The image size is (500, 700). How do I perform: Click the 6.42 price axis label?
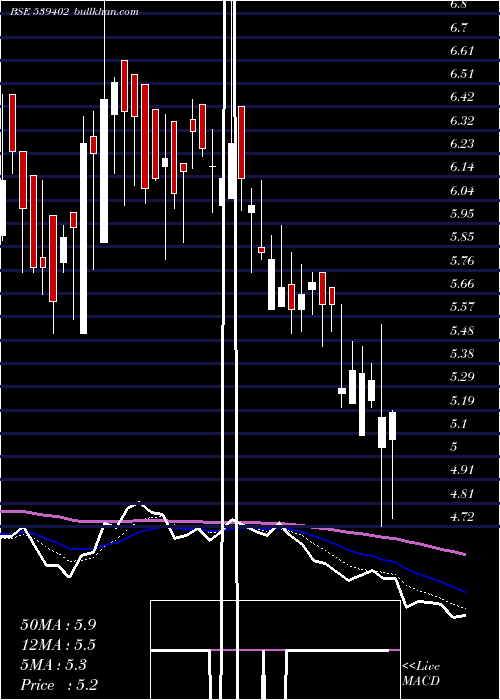pyautogui.click(x=462, y=97)
